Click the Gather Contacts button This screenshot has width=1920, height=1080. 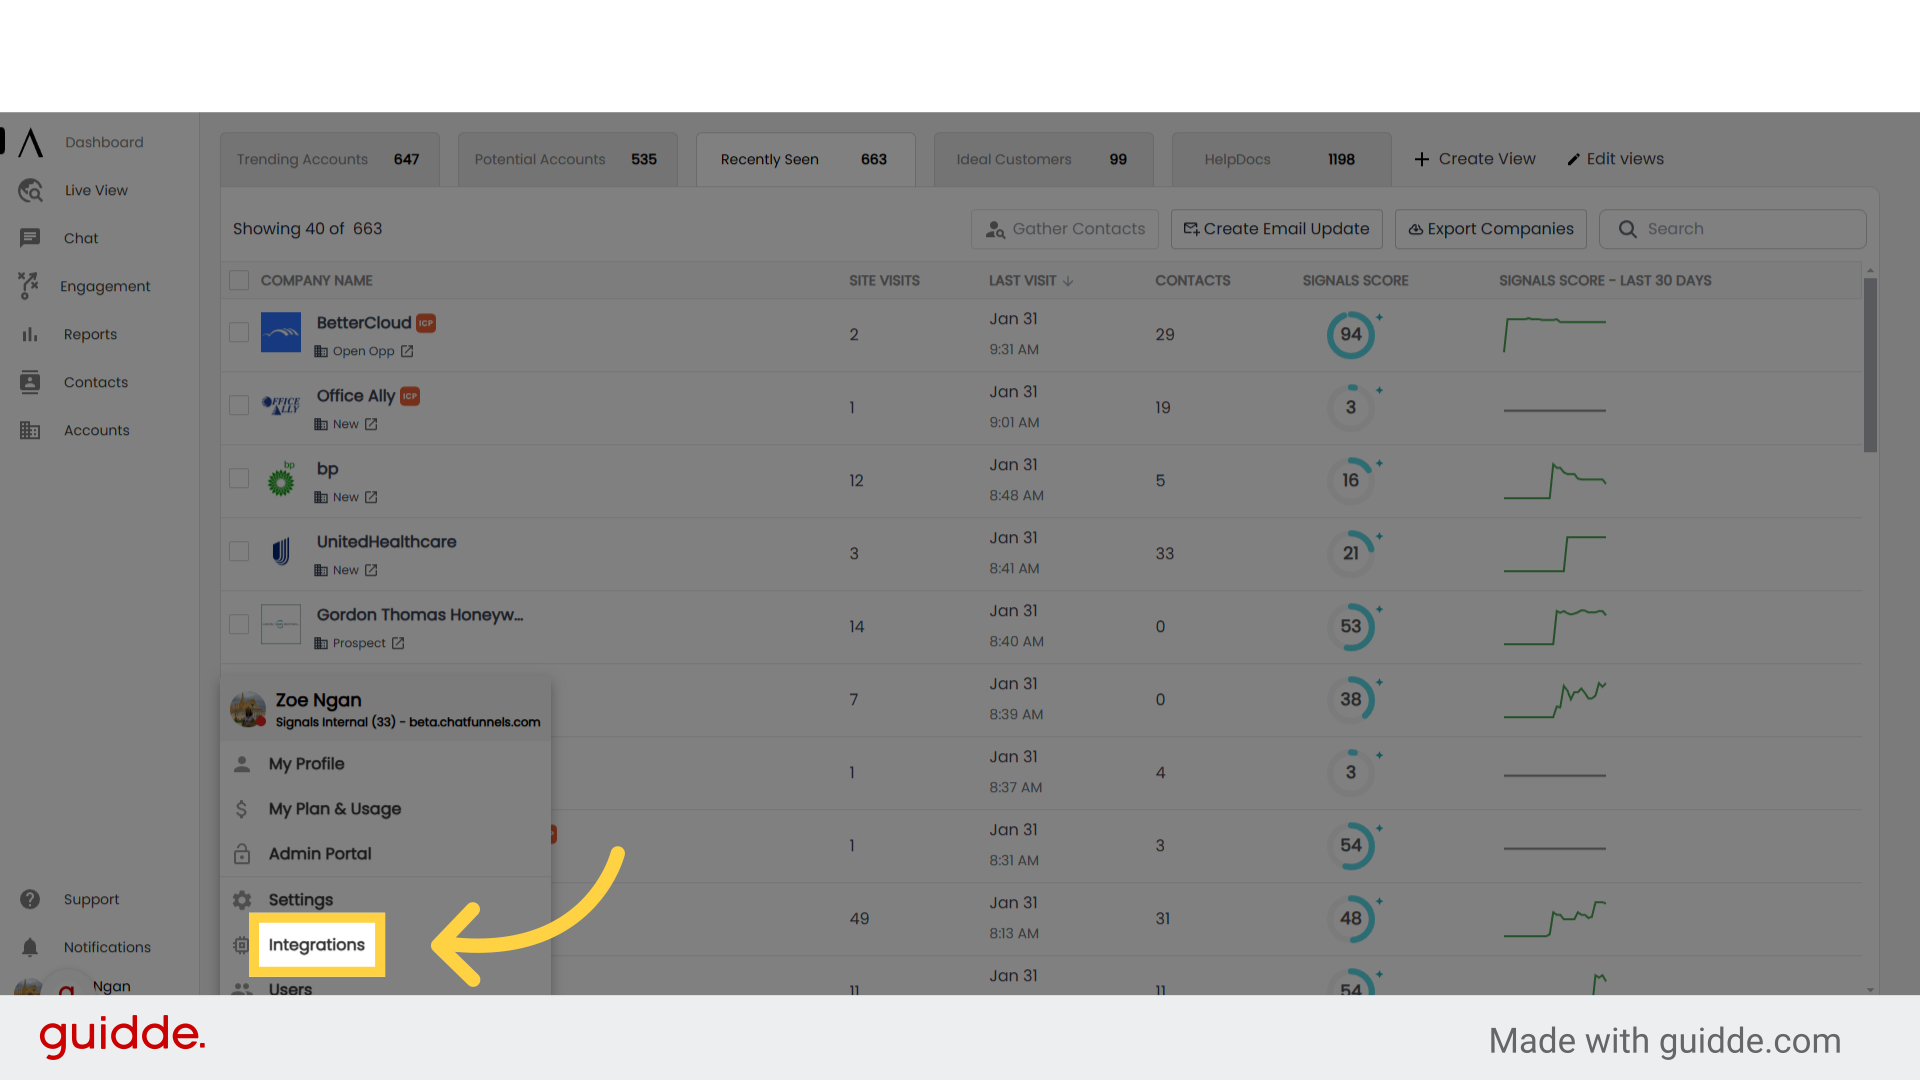click(1065, 229)
